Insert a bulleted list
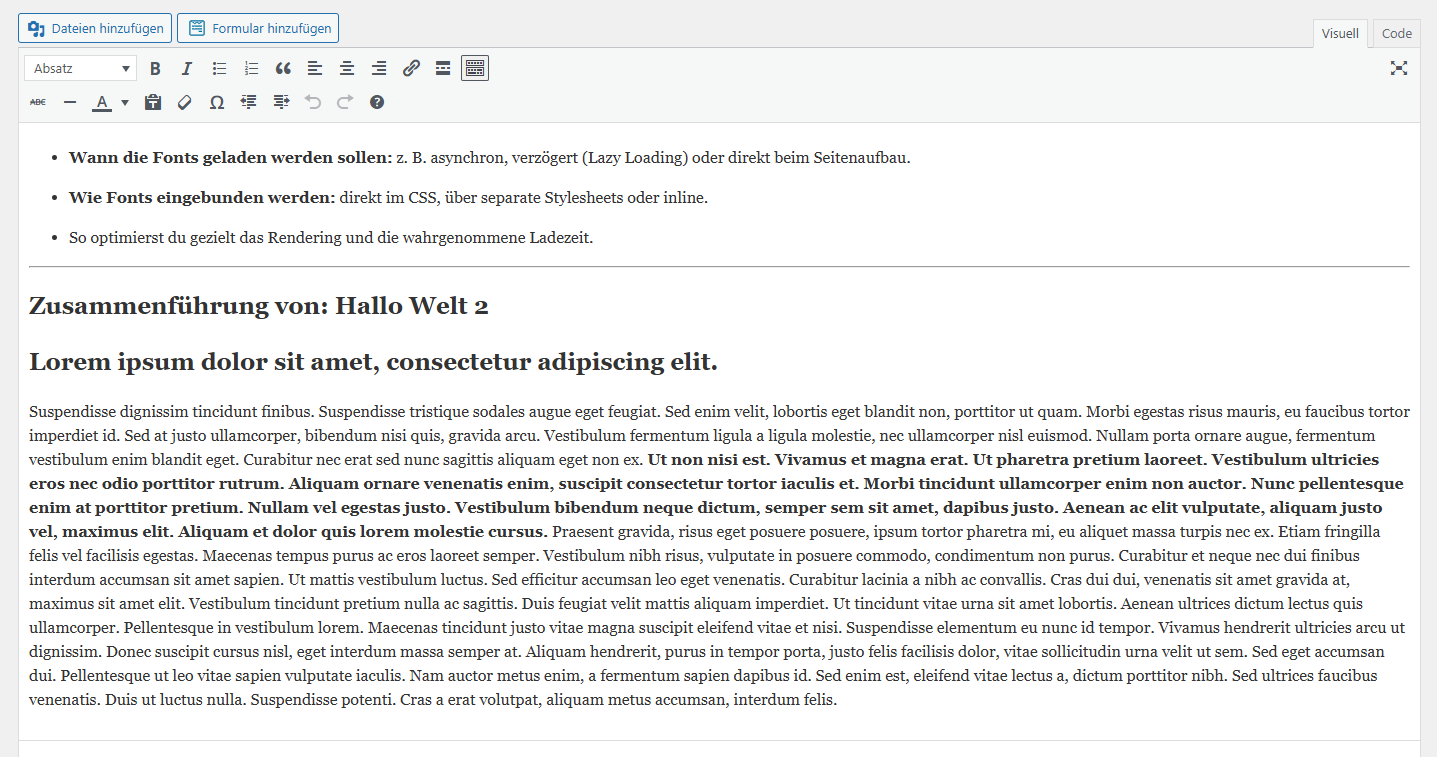The image size is (1437, 757). [x=219, y=69]
